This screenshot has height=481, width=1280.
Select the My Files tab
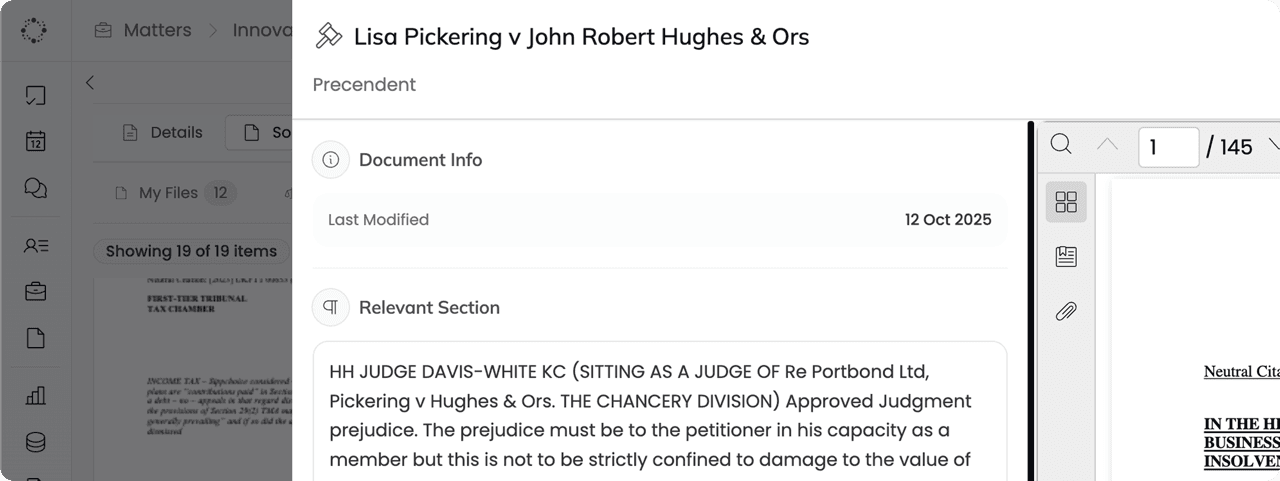click(168, 193)
